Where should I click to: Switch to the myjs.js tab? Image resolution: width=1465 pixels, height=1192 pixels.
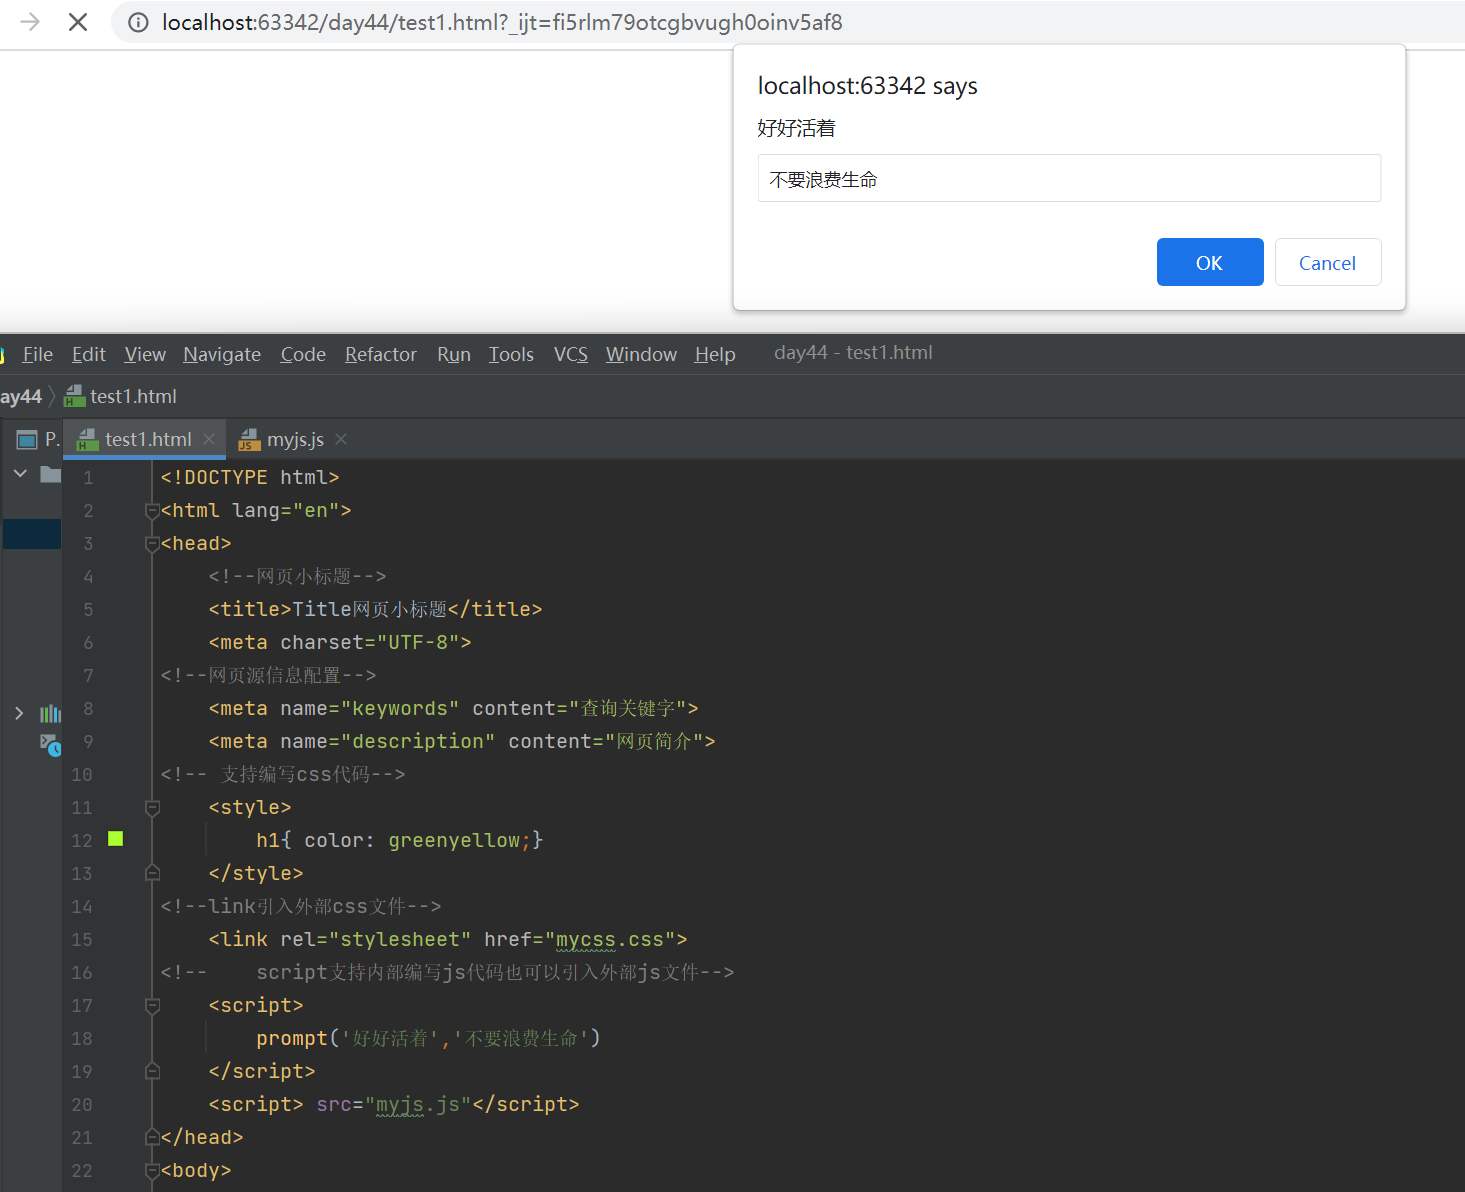point(294,439)
